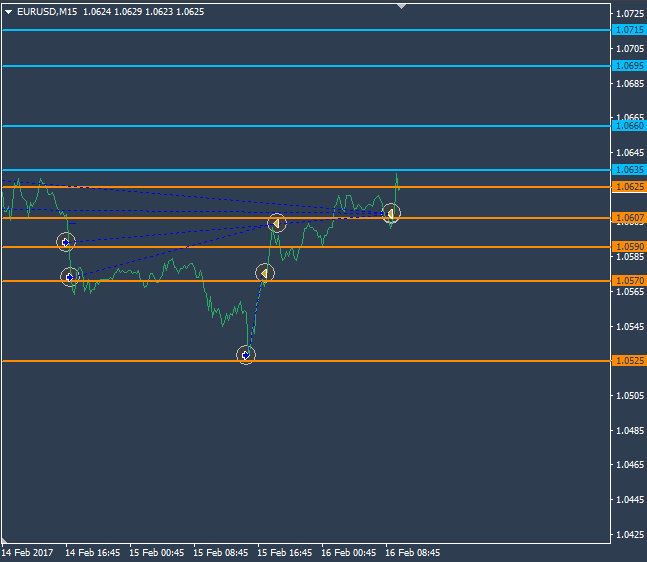Select the cyan horizontal line at 1.0695

306,66
